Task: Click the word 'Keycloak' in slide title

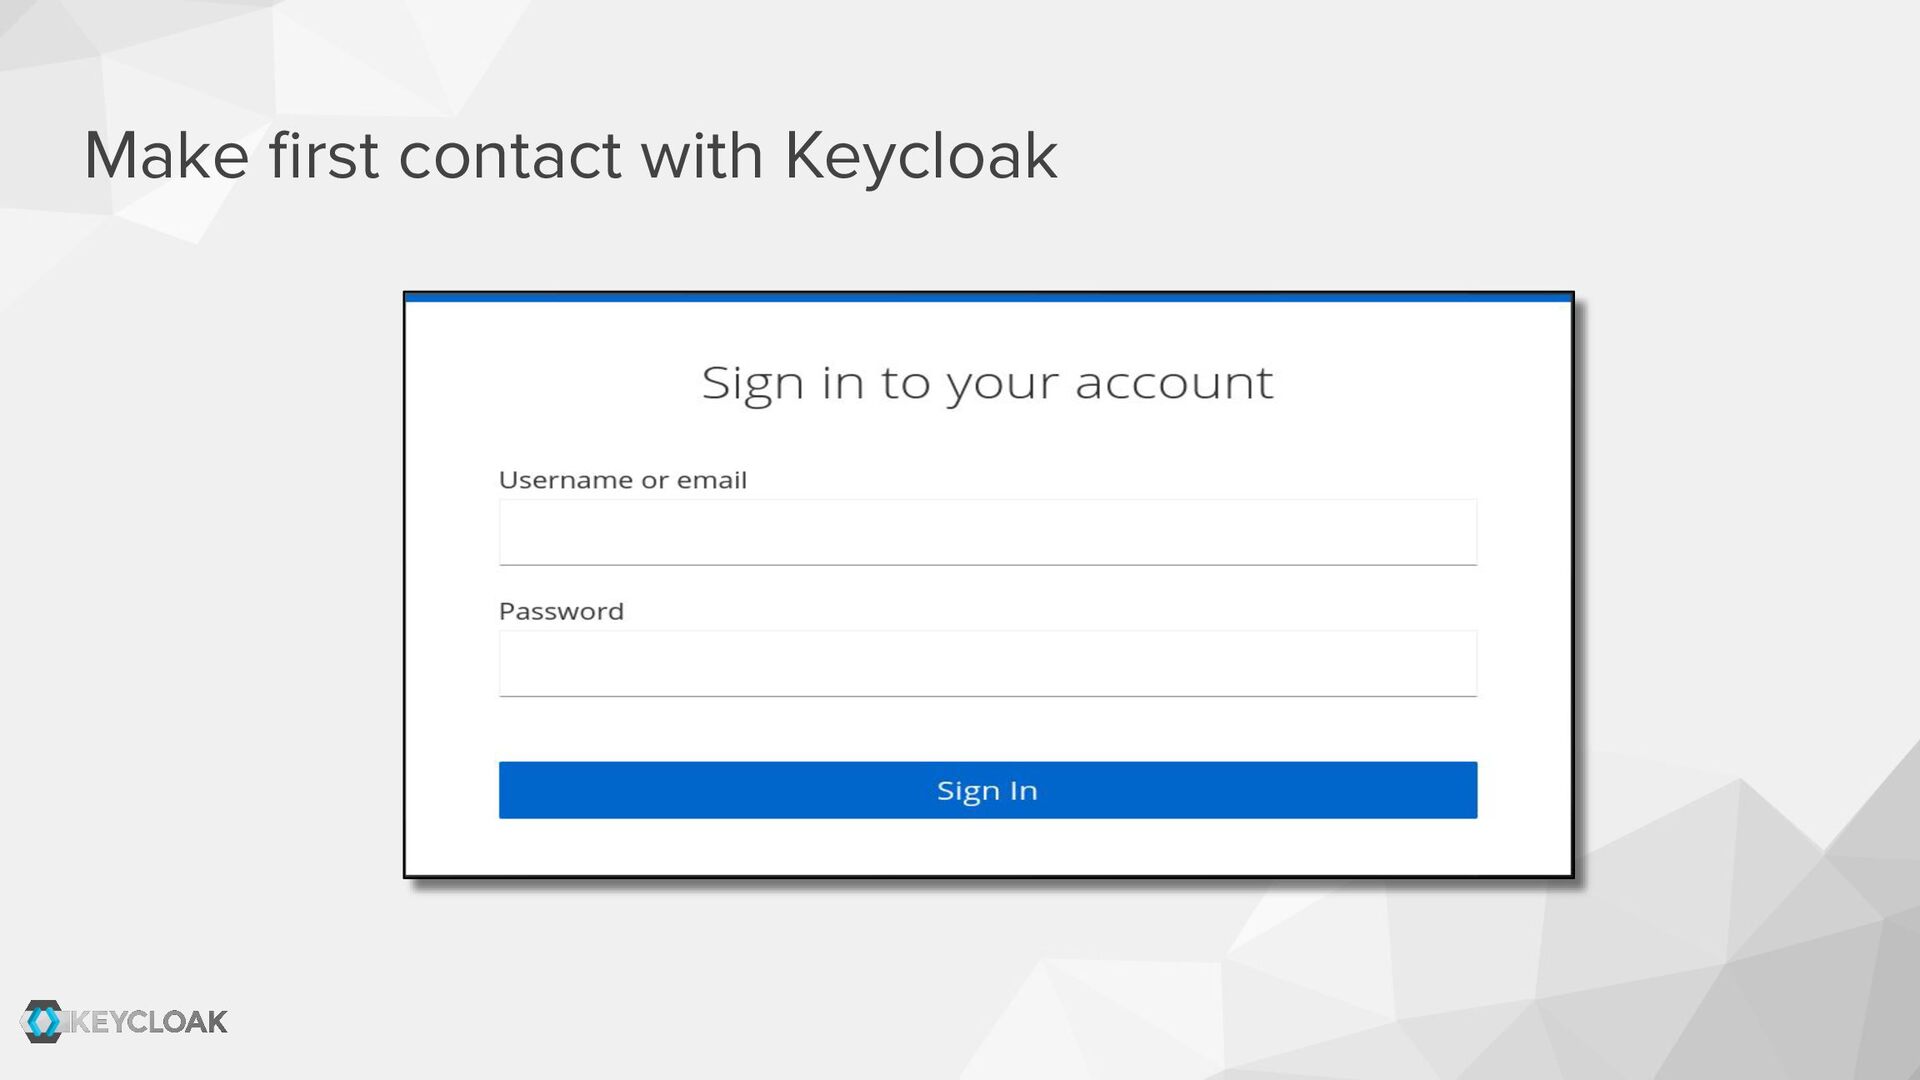Action: click(x=920, y=156)
